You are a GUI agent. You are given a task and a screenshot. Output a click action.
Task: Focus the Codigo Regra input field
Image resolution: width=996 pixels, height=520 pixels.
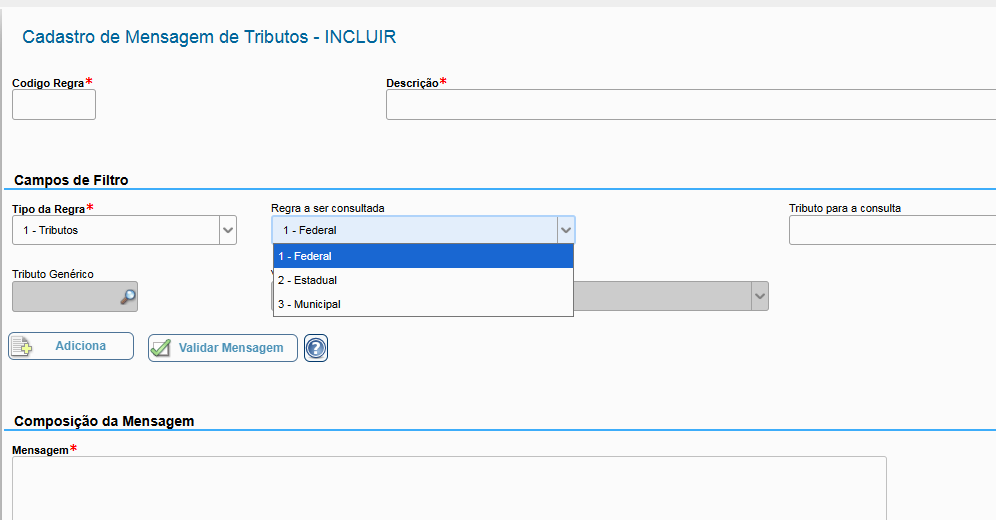54,105
